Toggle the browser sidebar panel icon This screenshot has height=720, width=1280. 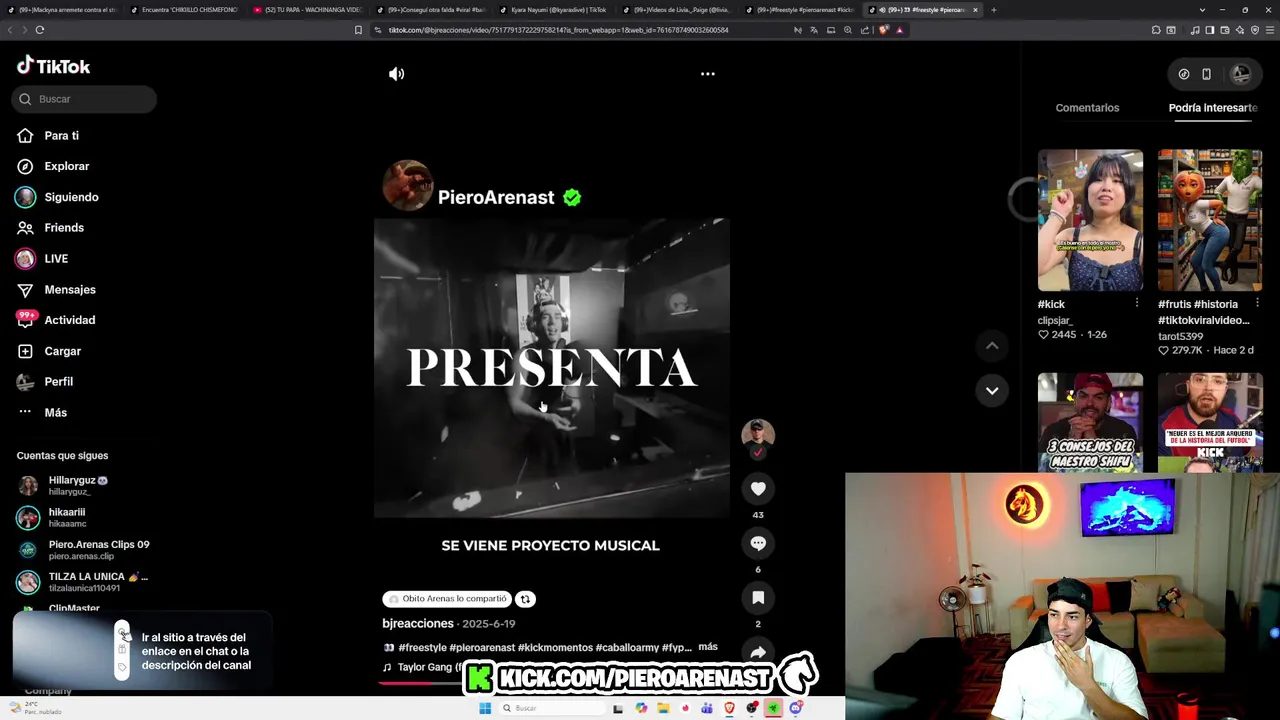tap(1210, 30)
